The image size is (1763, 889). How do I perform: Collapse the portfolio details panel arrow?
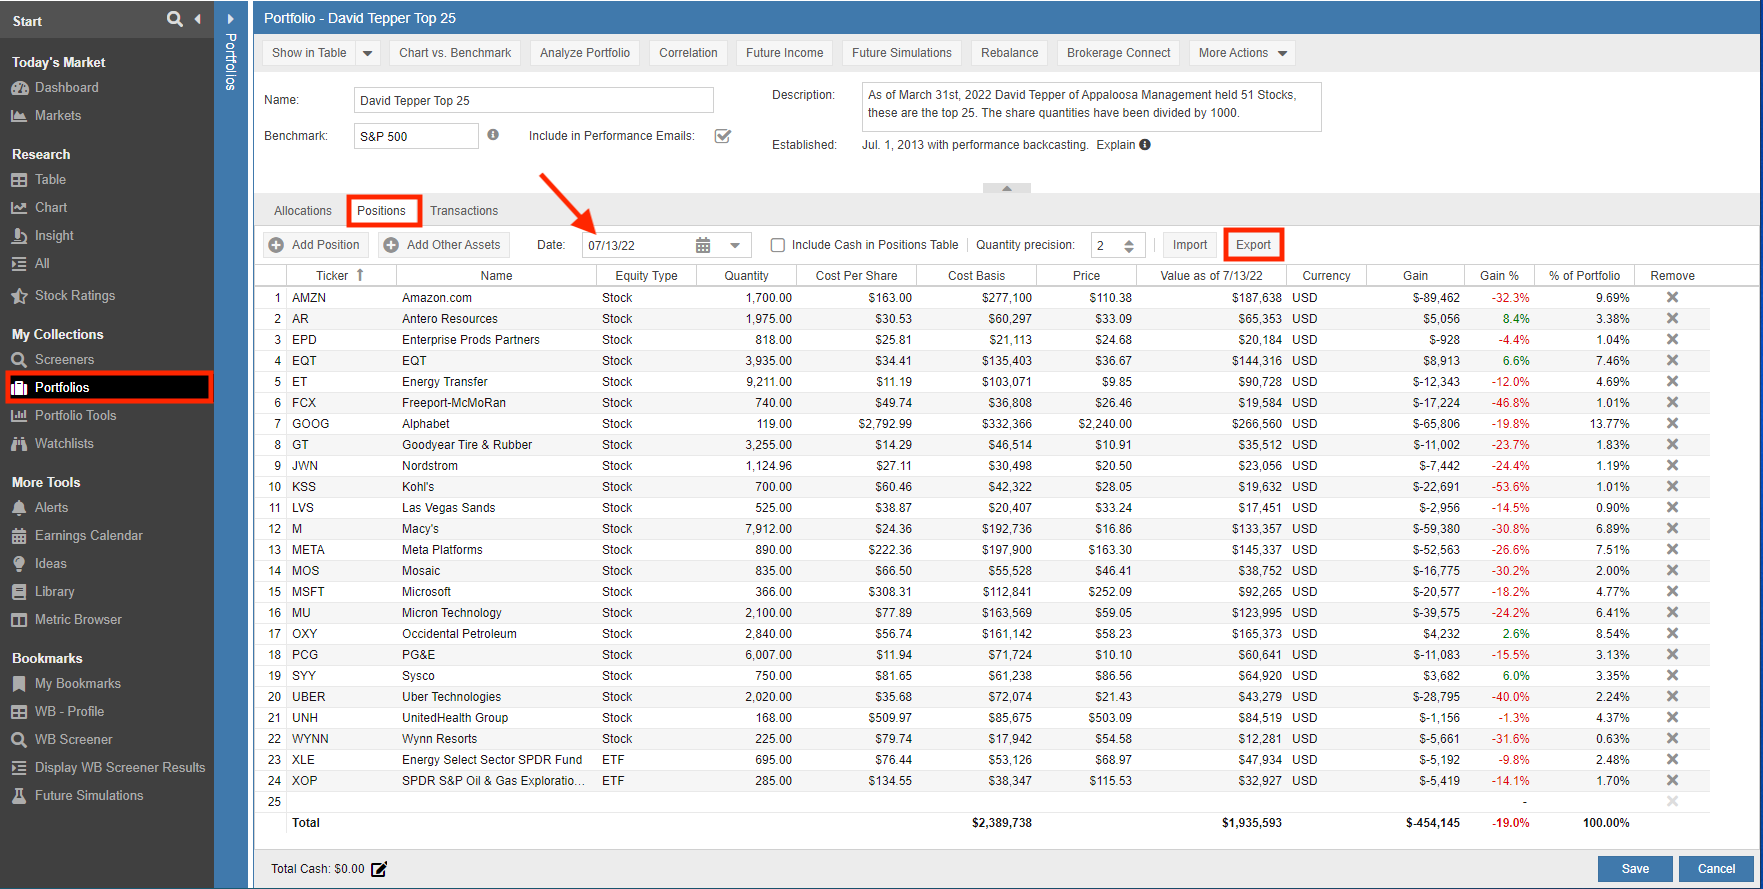[1007, 188]
